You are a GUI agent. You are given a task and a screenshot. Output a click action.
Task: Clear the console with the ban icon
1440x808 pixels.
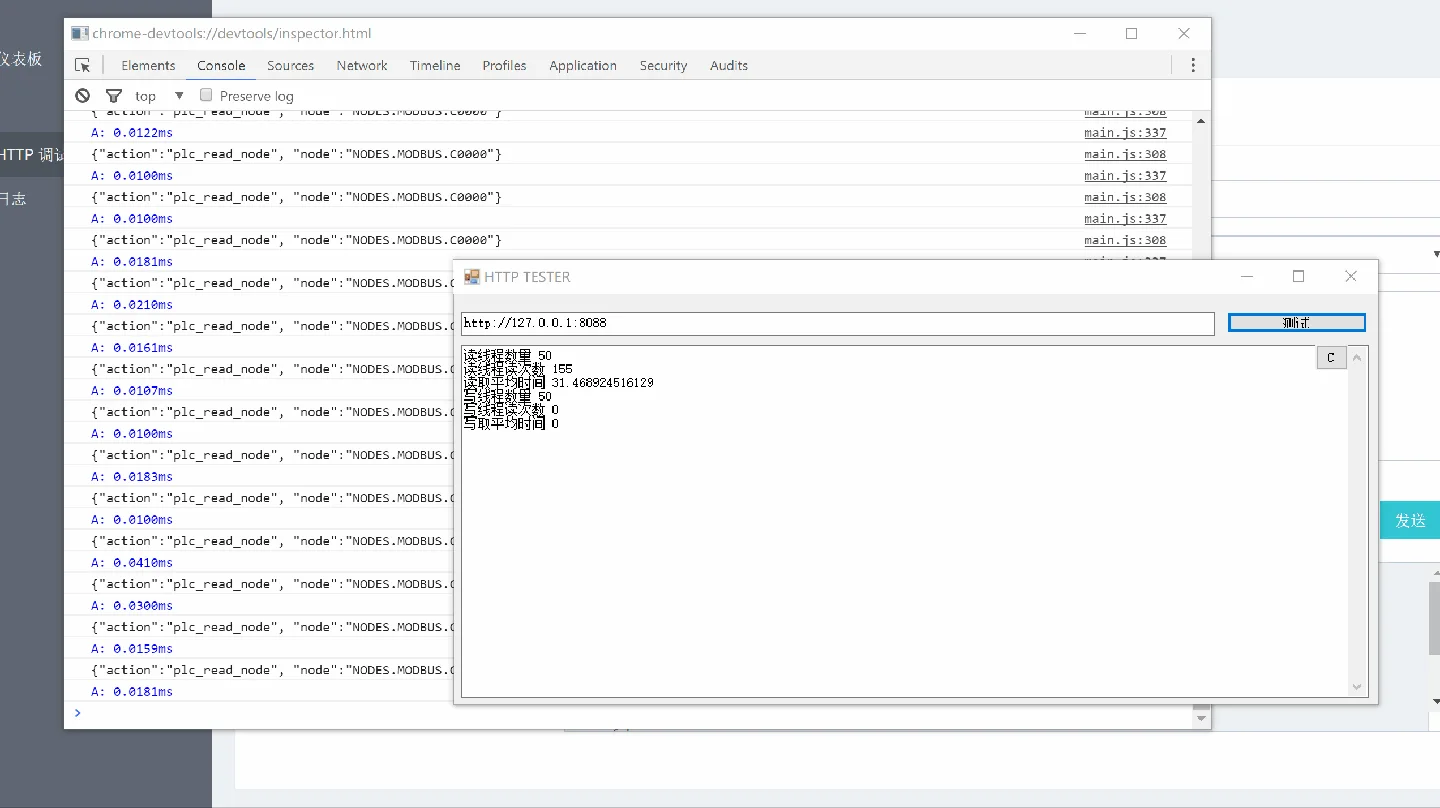pyautogui.click(x=83, y=95)
